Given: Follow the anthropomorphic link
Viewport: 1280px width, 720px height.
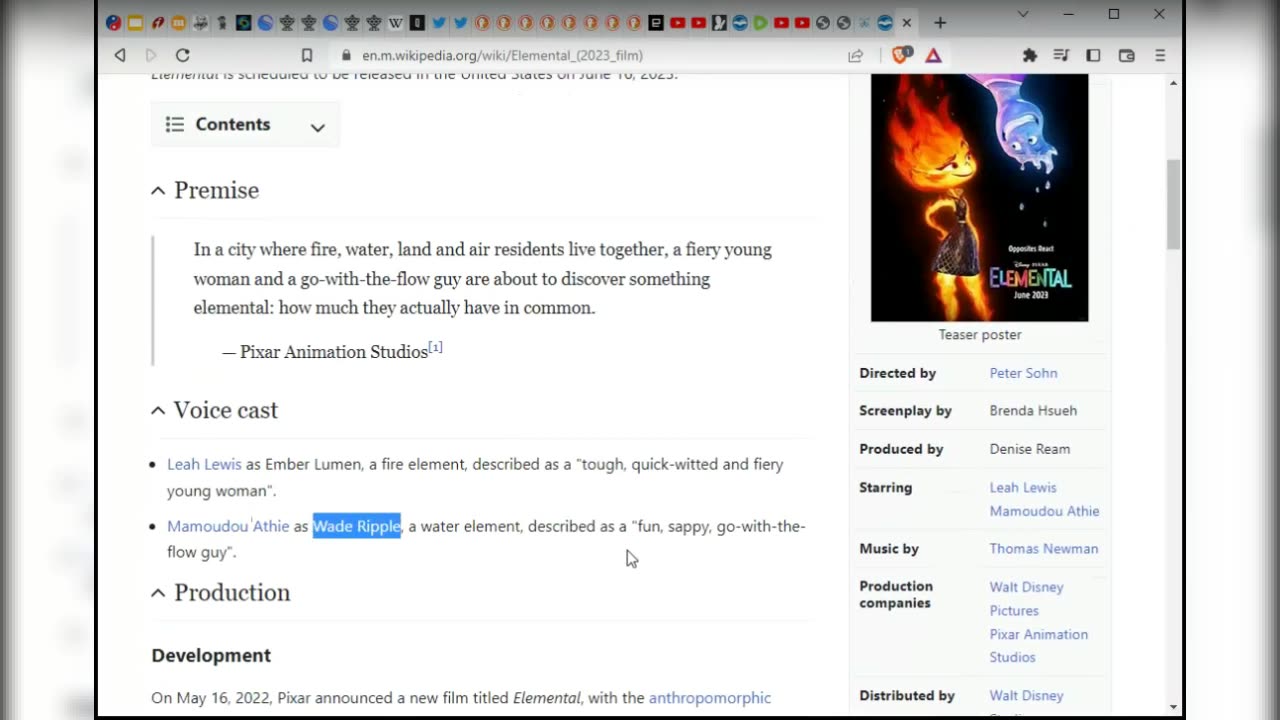Looking at the screenshot, I should 710,698.
